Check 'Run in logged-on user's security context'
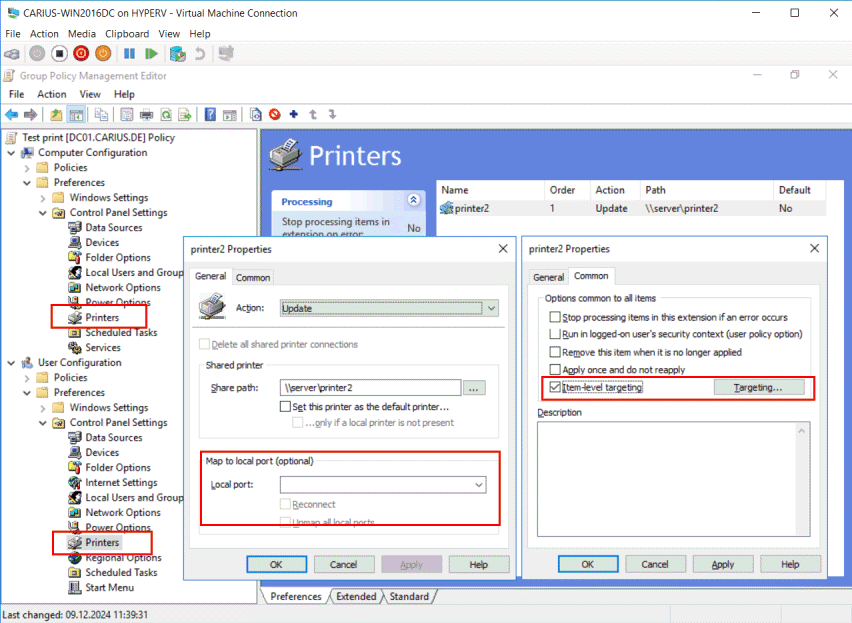The image size is (852, 623). (555, 333)
